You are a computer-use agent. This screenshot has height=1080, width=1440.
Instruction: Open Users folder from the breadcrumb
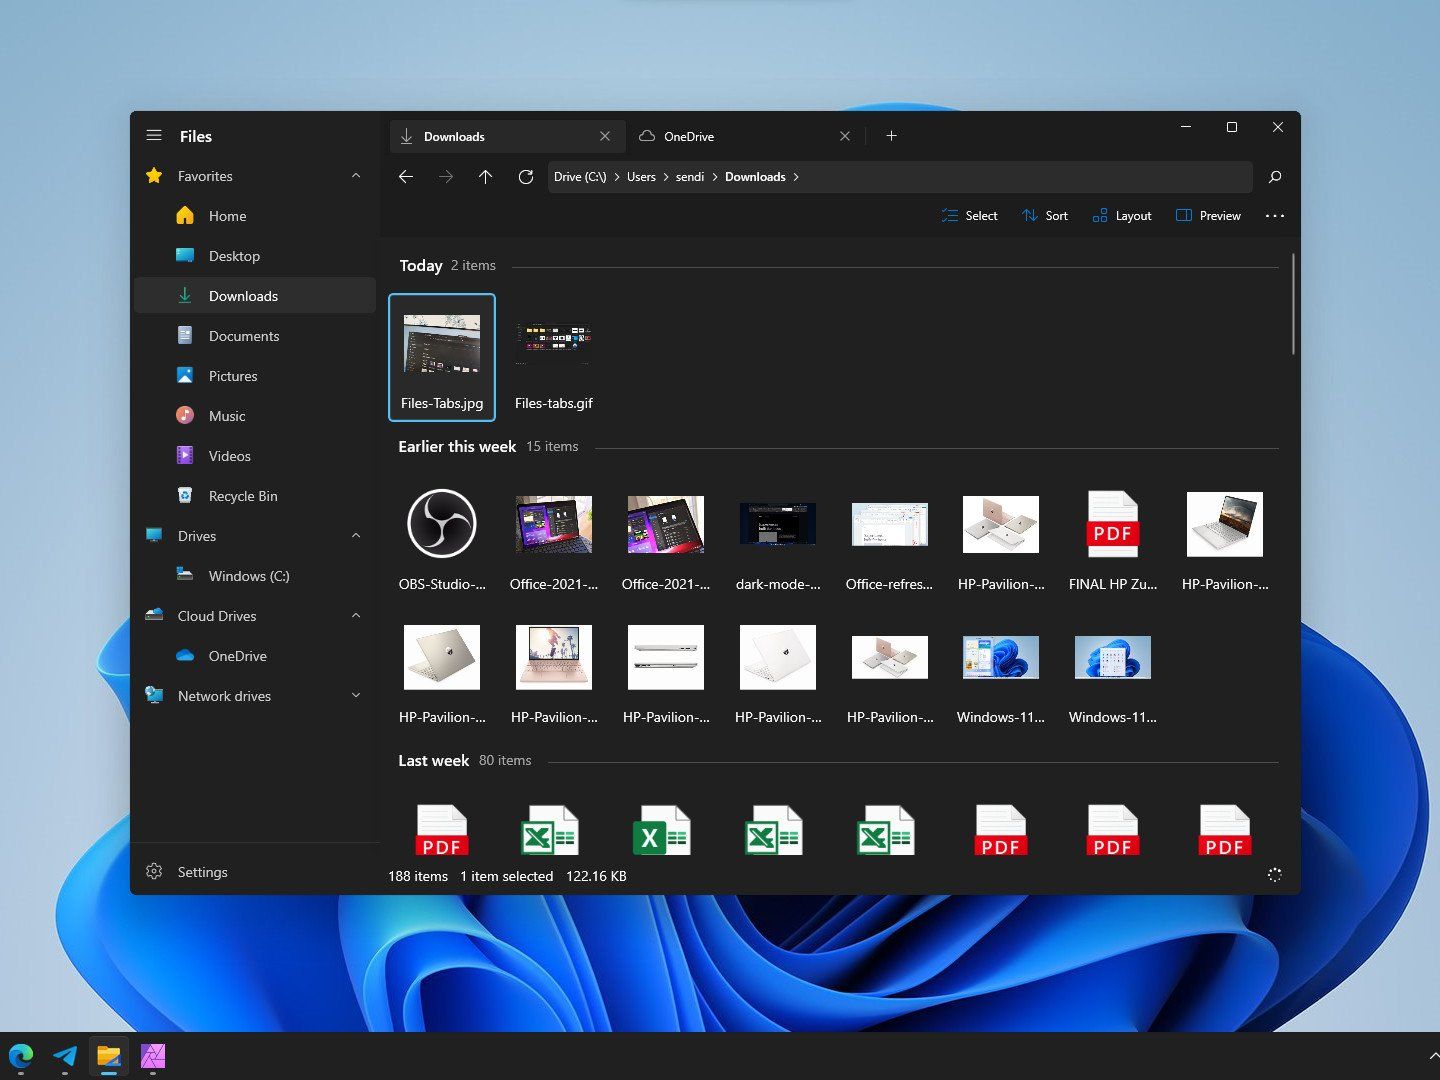pyautogui.click(x=641, y=176)
